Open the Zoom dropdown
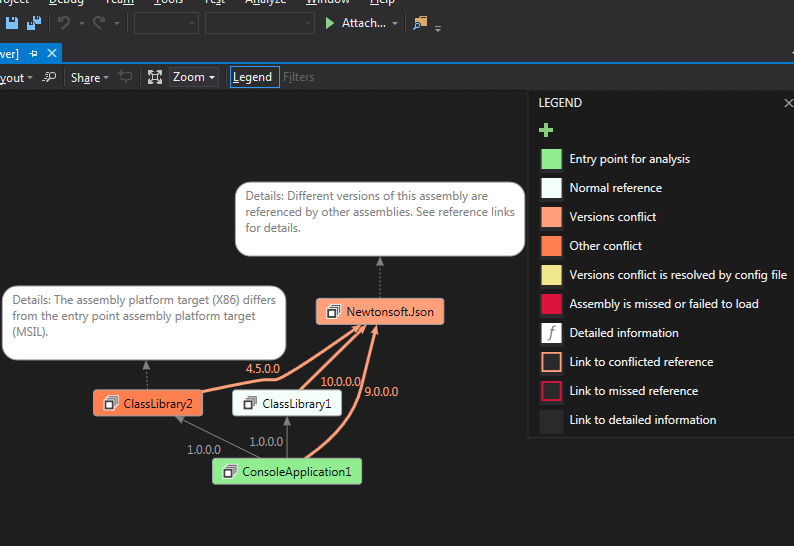Image resolution: width=794 pixels, height=546 pixels. 194,77
